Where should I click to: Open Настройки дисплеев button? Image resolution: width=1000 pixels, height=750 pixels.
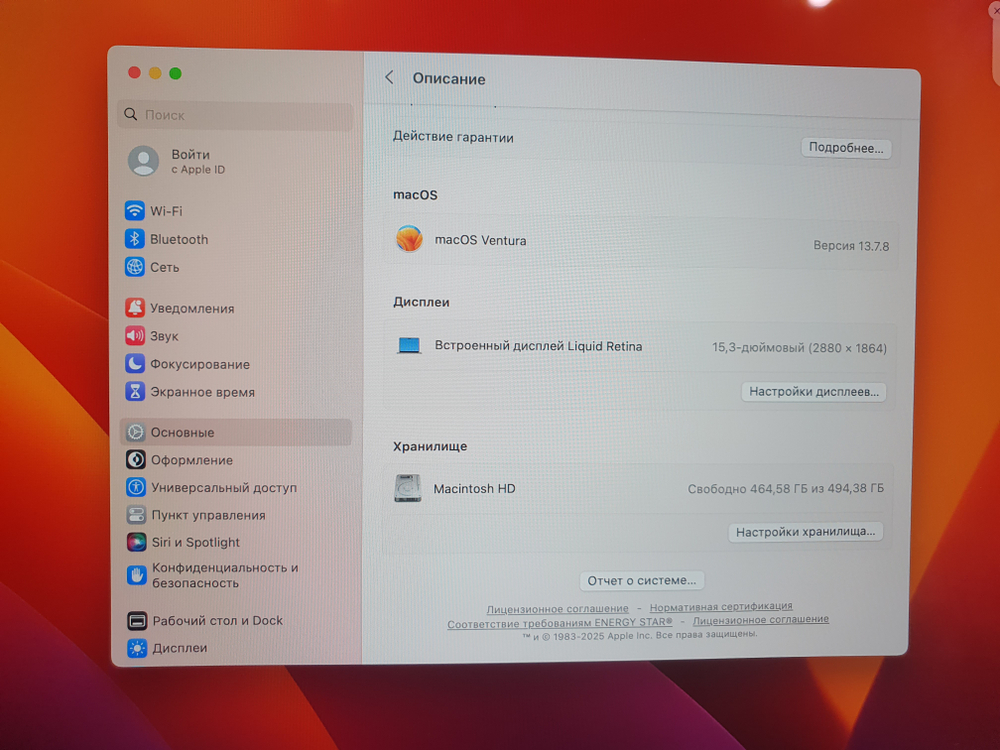tap(814, 392)
